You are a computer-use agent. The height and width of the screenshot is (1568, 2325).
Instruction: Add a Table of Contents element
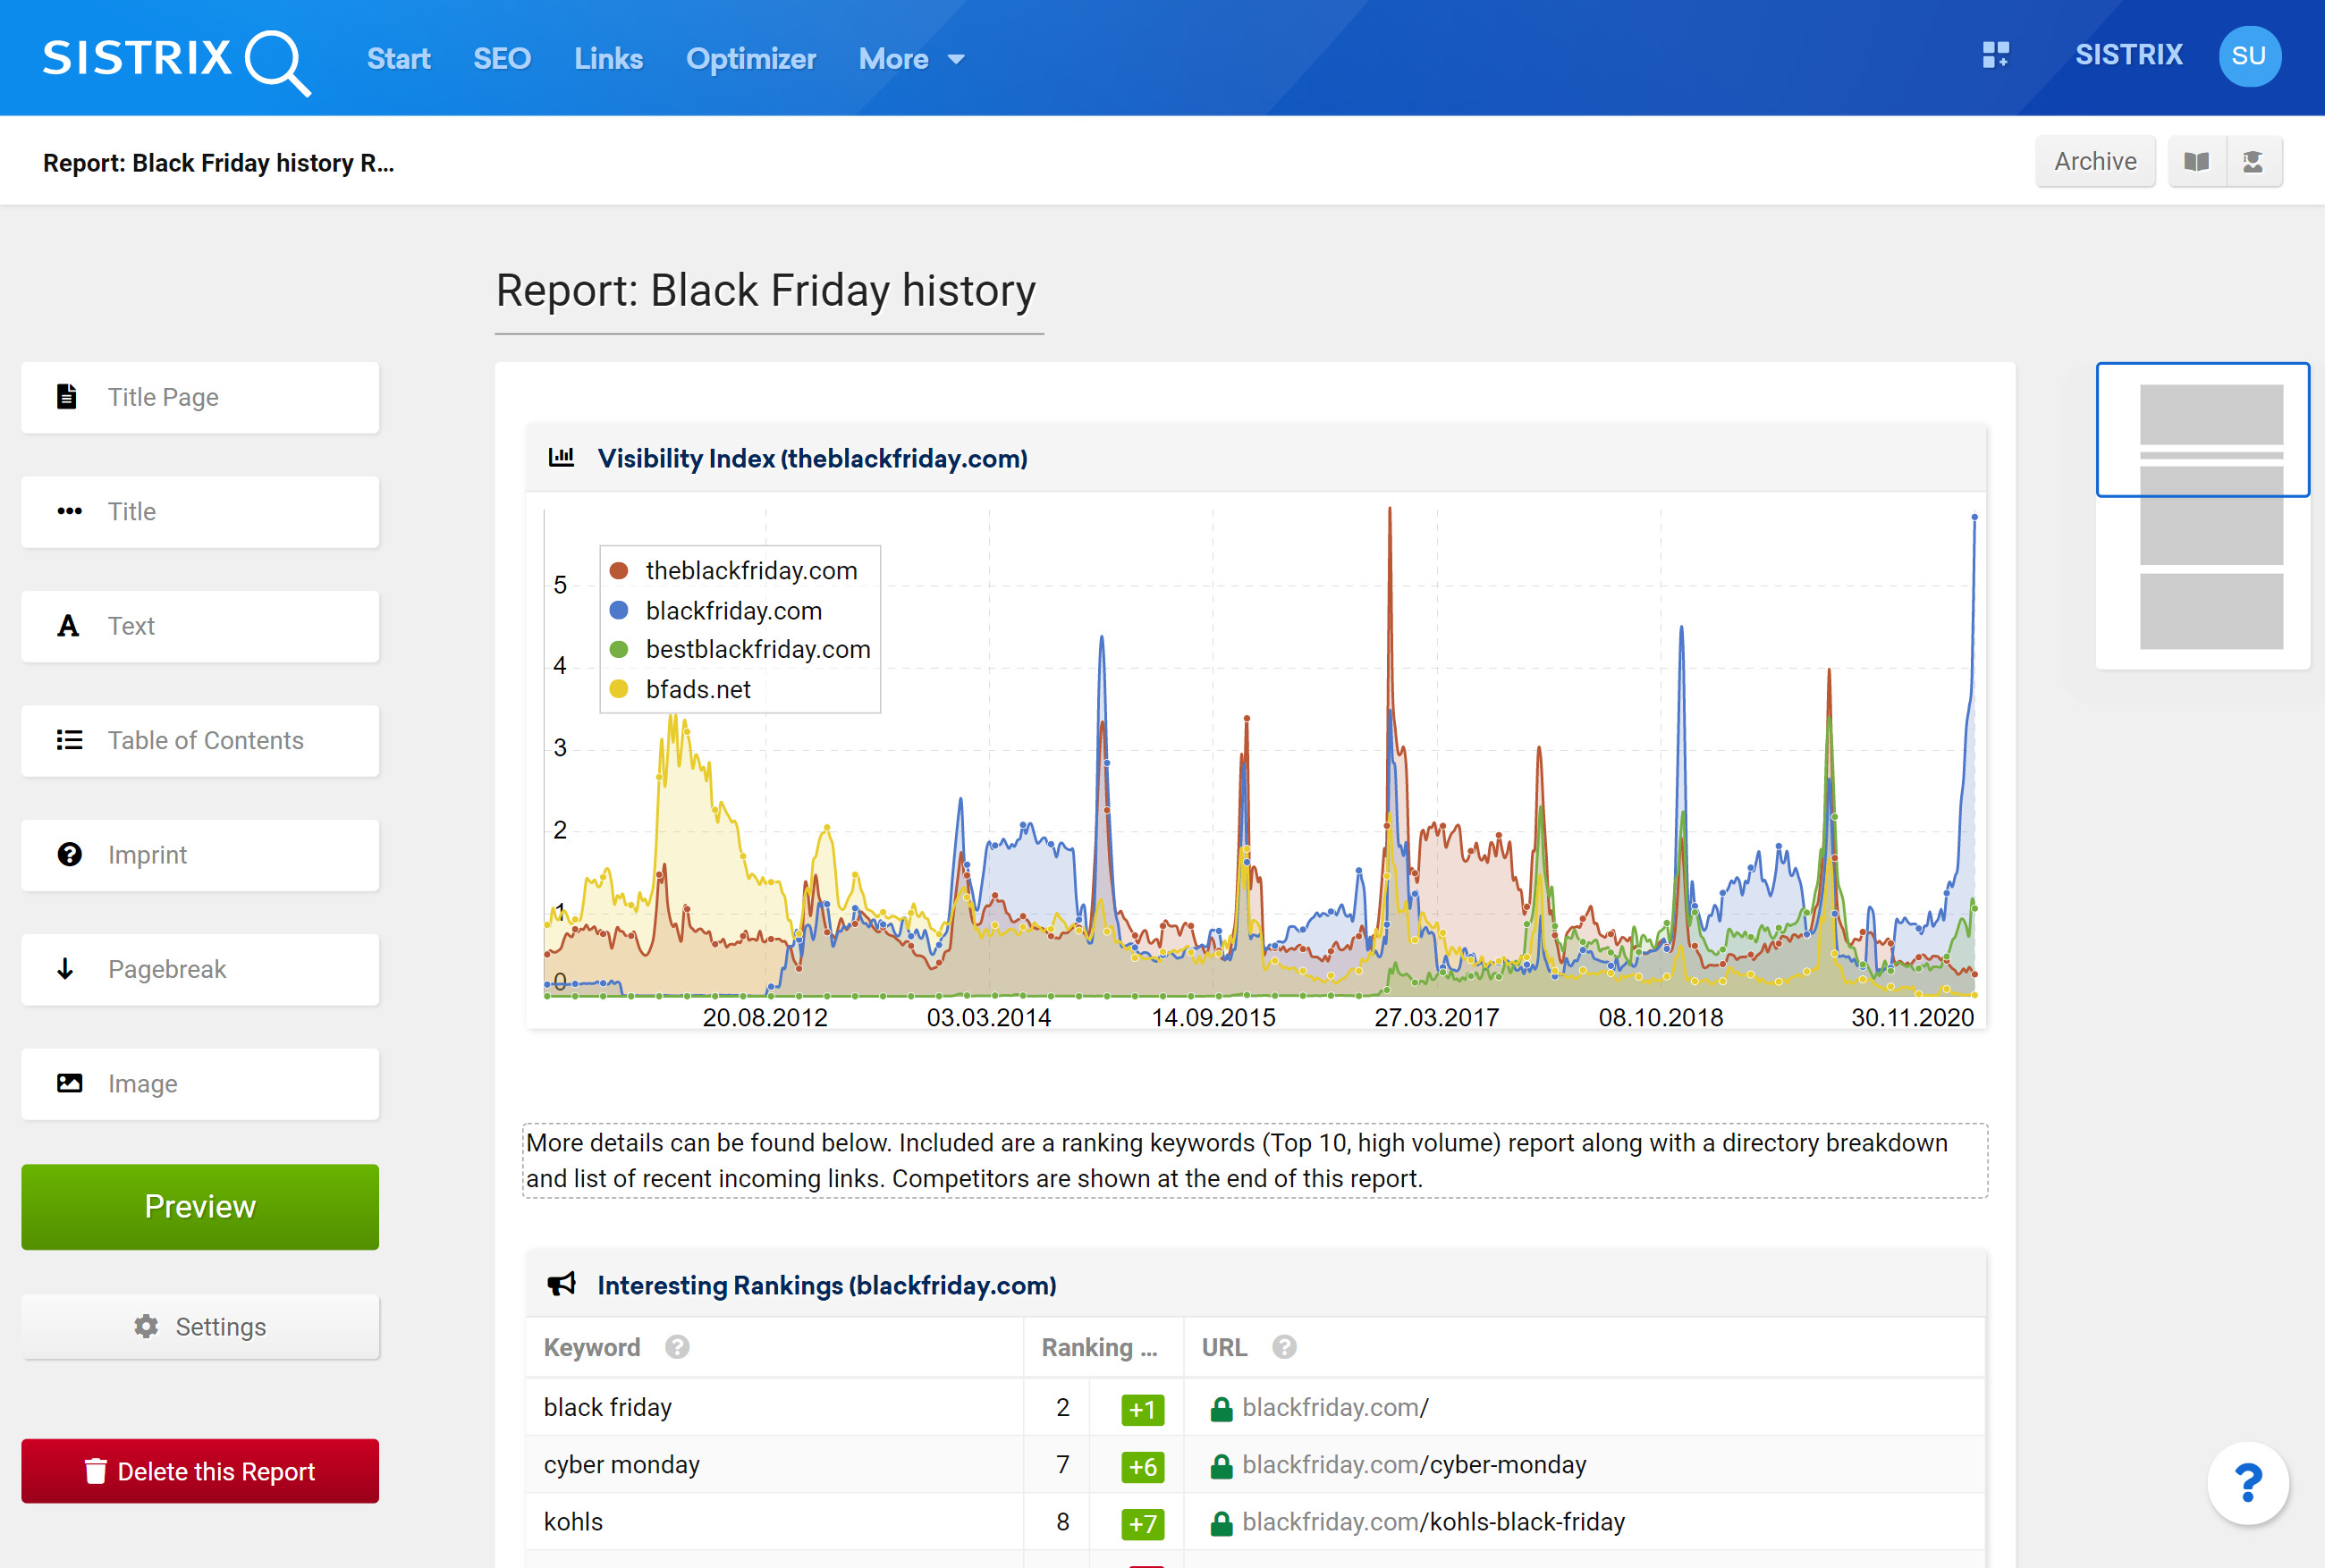[200, 740]
